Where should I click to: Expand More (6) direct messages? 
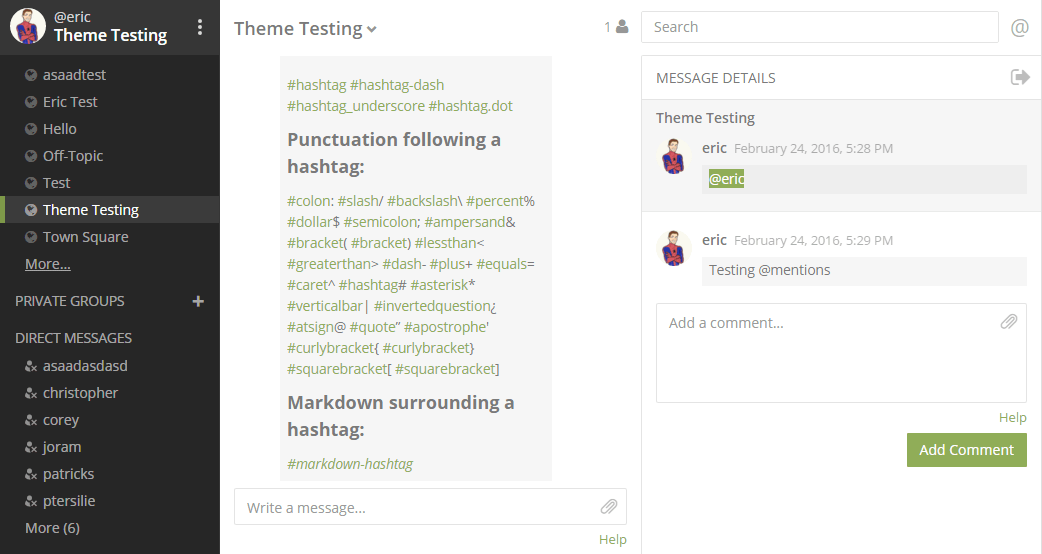tap(52, 527)
